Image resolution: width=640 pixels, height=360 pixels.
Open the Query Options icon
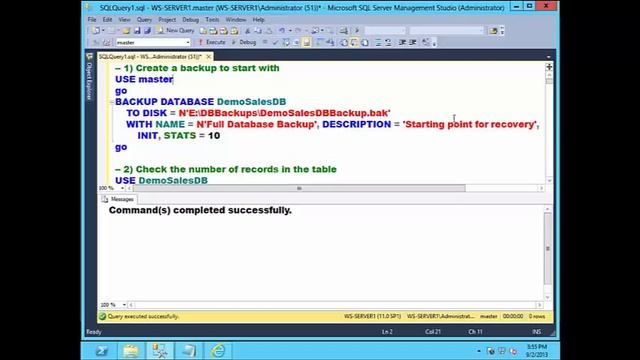pyautogui.click(x=296, y=42)
